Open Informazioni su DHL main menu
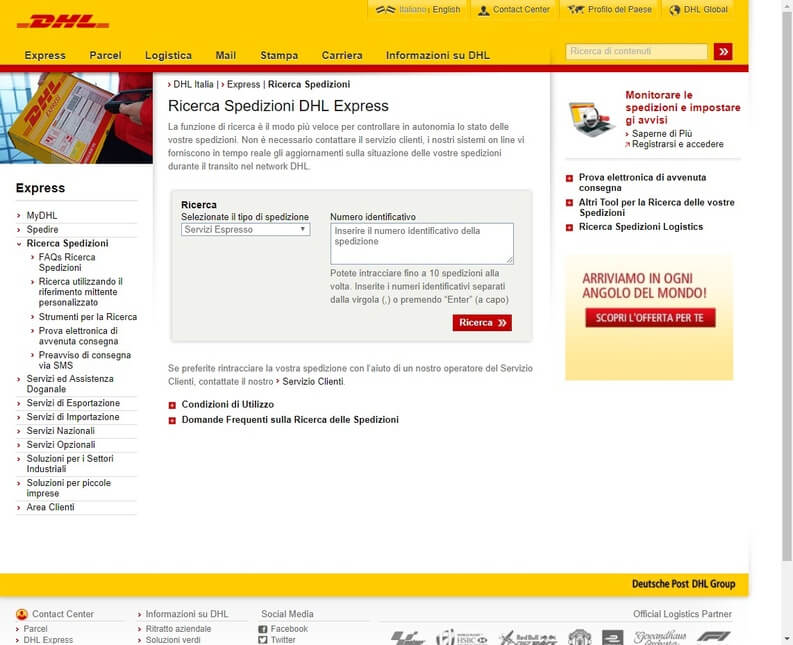This screenshot has width=793, height=645. 437,56
